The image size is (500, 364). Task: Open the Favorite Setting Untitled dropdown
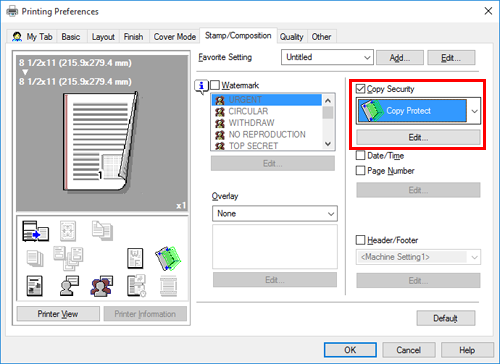tap(327, 57)
